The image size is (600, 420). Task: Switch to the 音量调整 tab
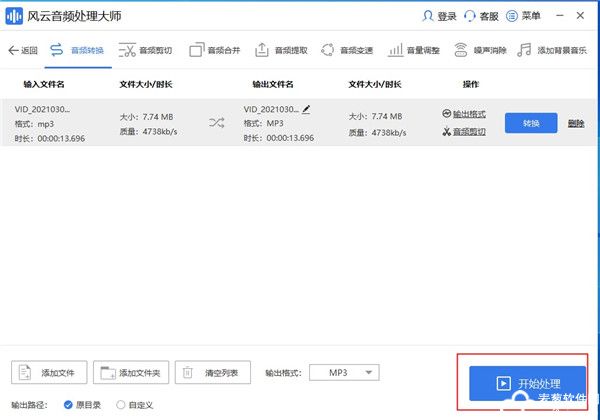point(414,50)
